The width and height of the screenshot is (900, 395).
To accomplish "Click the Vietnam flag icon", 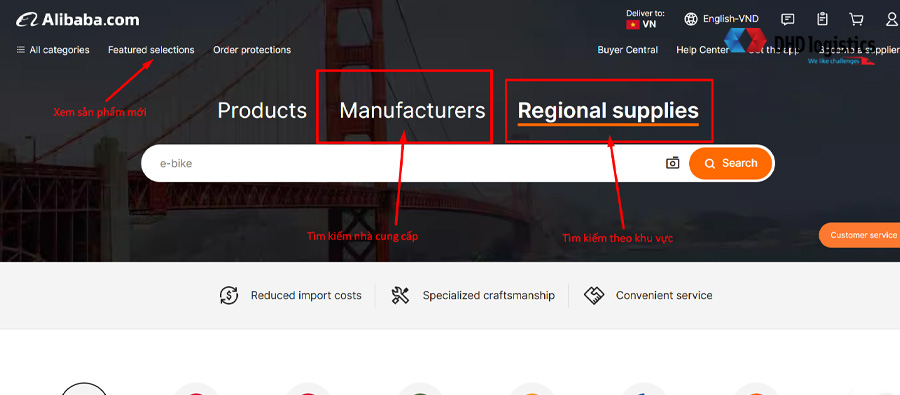I will pos(633,24).
